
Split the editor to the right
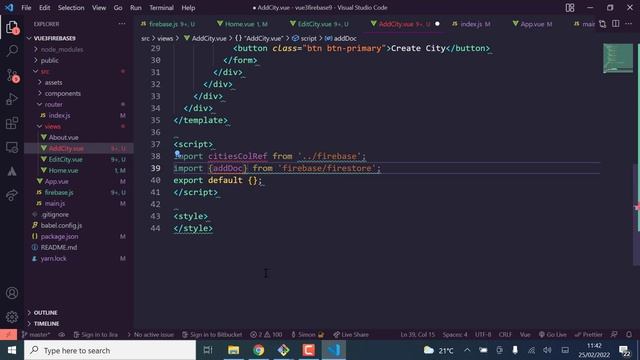click(616, 24)
